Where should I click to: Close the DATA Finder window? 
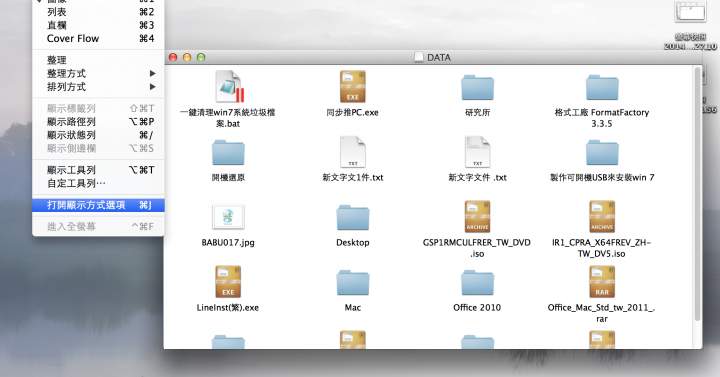pos(173,57)
